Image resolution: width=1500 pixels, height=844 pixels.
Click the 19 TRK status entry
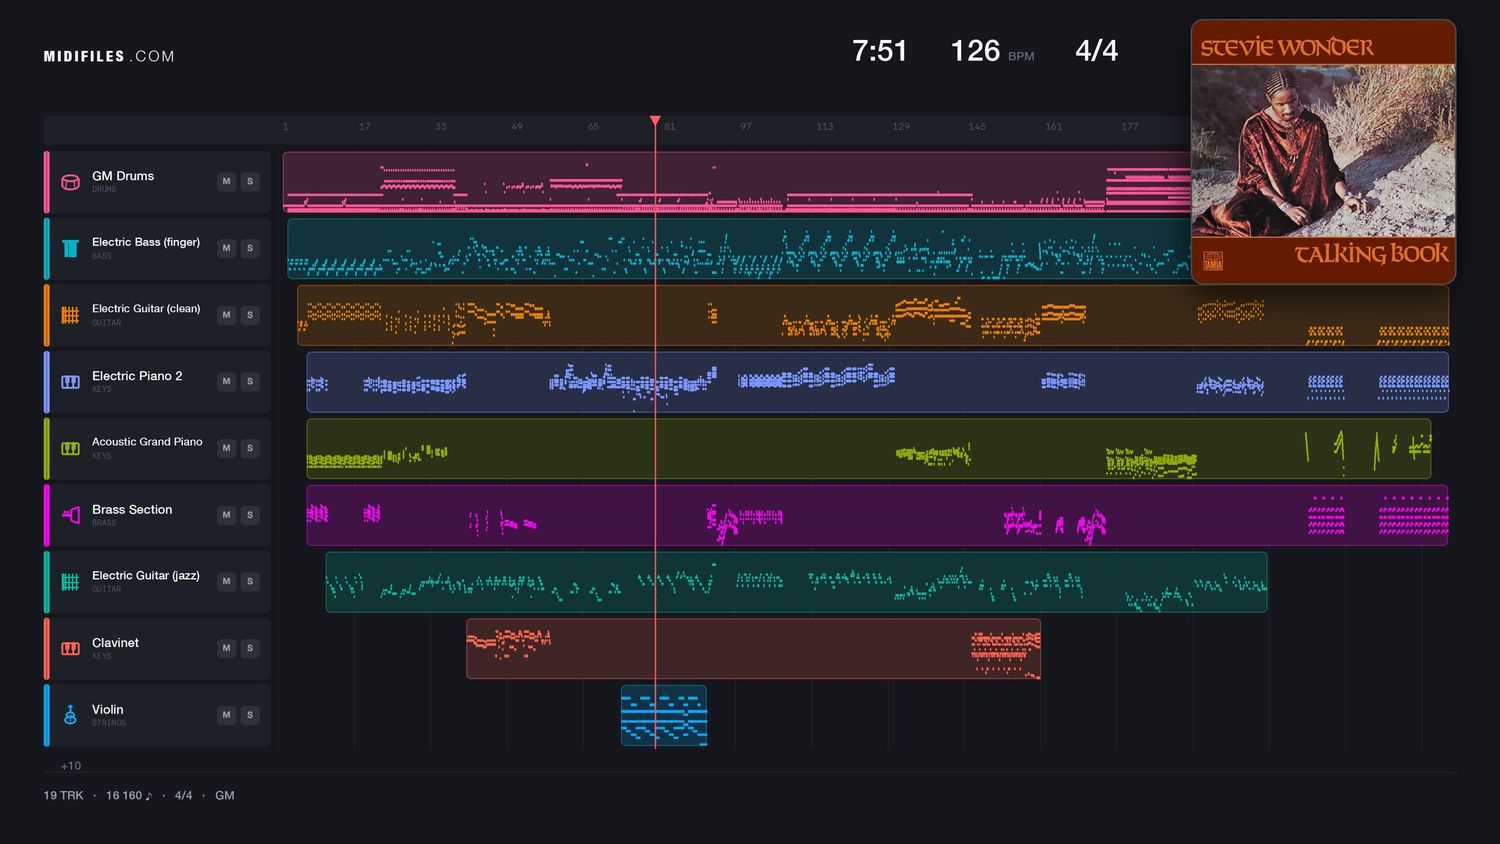pyautogui.click(x=63, y=796)
